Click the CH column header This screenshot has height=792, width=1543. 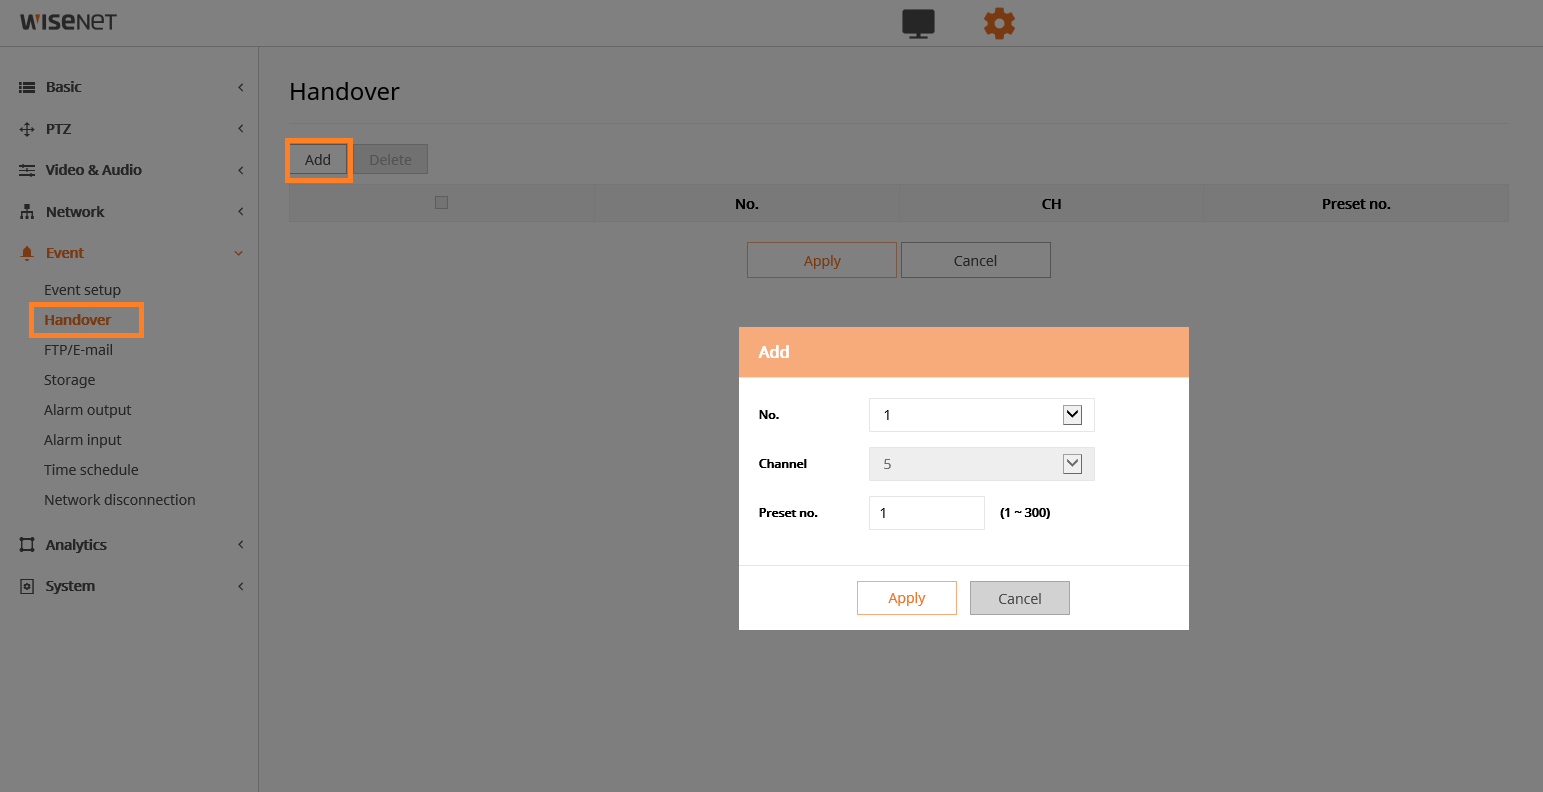coord(1051,204)
